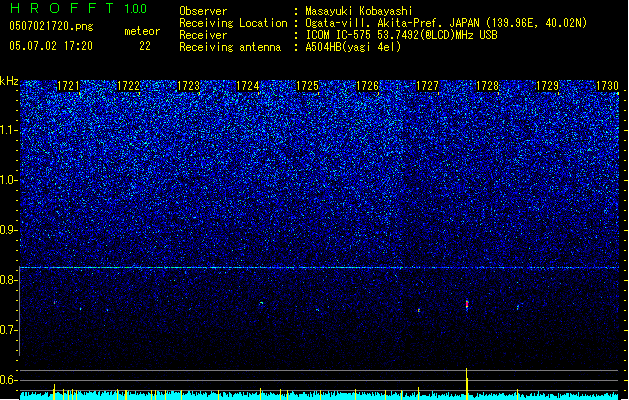Click the 1723 time marker
This screenshot has width=629, height=400.
(x=188, y=86)
